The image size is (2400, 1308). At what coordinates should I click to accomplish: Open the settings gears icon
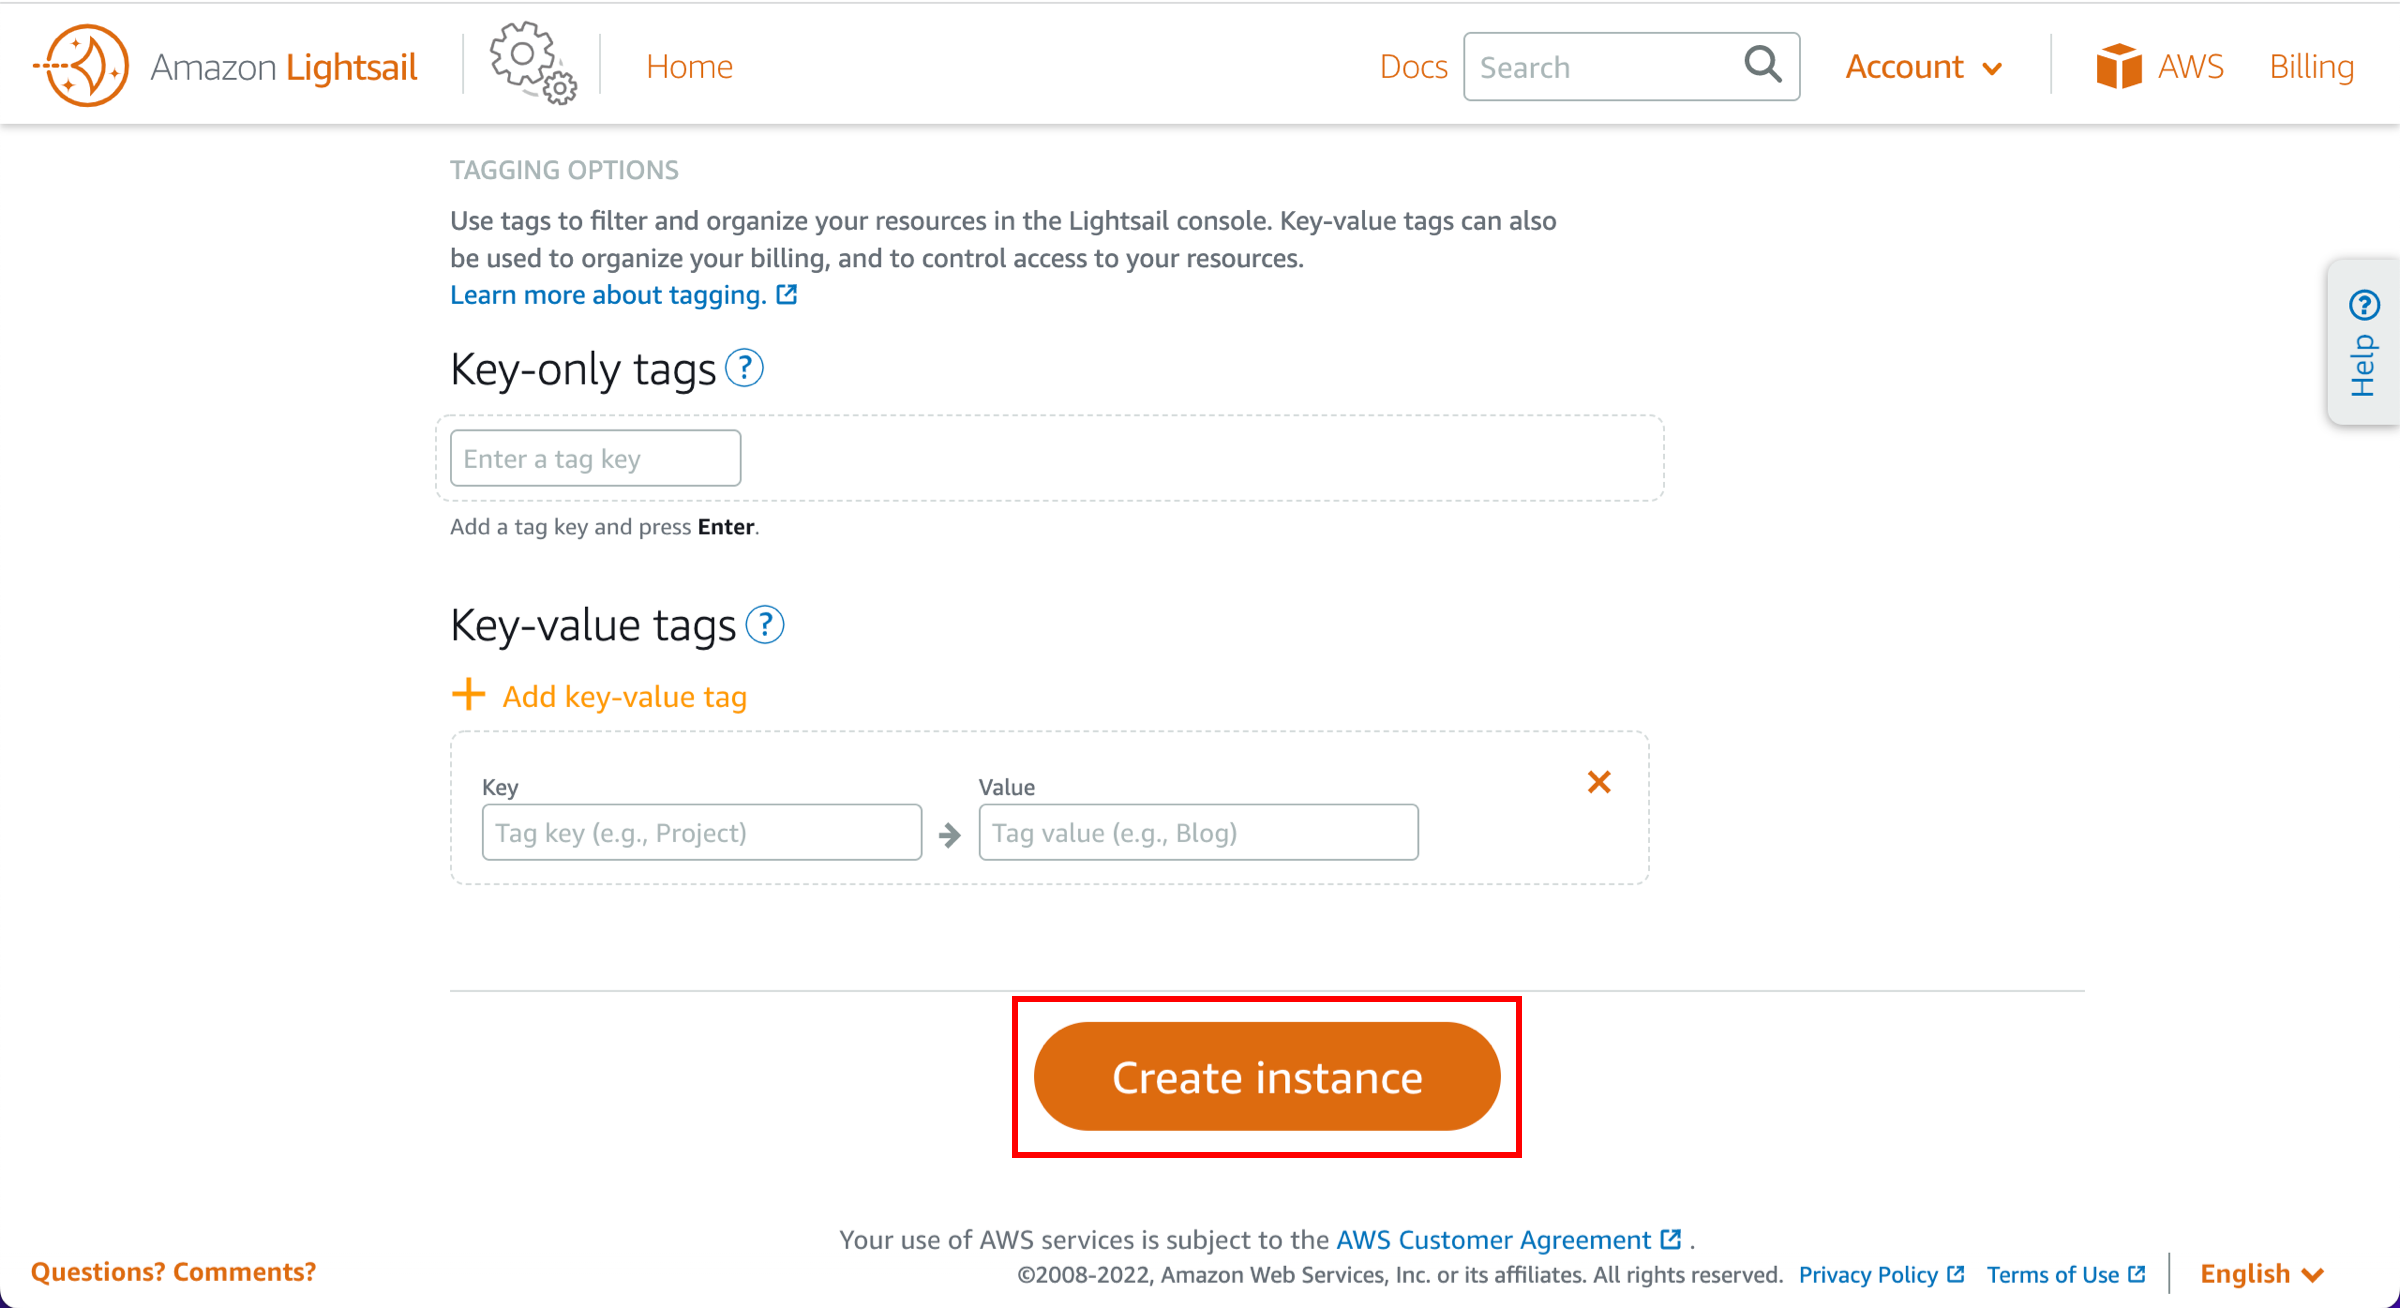pos(533,63)
